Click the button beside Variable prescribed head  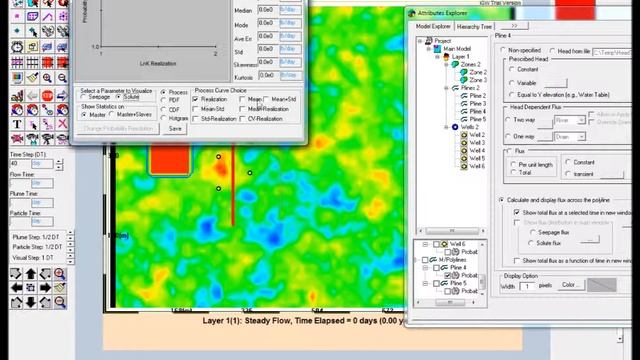tap(556, 83)
